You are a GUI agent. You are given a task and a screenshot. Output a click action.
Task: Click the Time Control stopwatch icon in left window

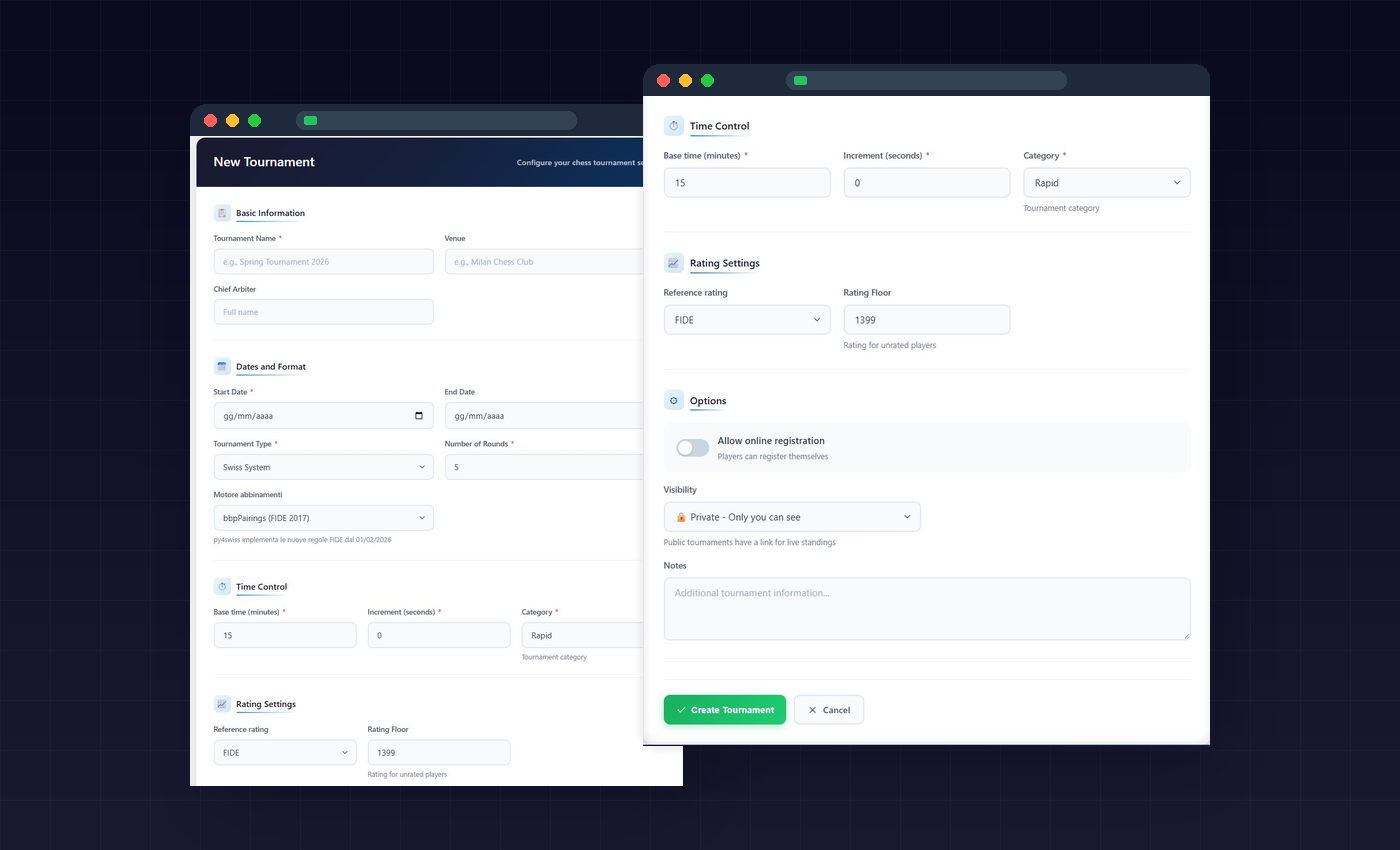(x=222, y=587)
